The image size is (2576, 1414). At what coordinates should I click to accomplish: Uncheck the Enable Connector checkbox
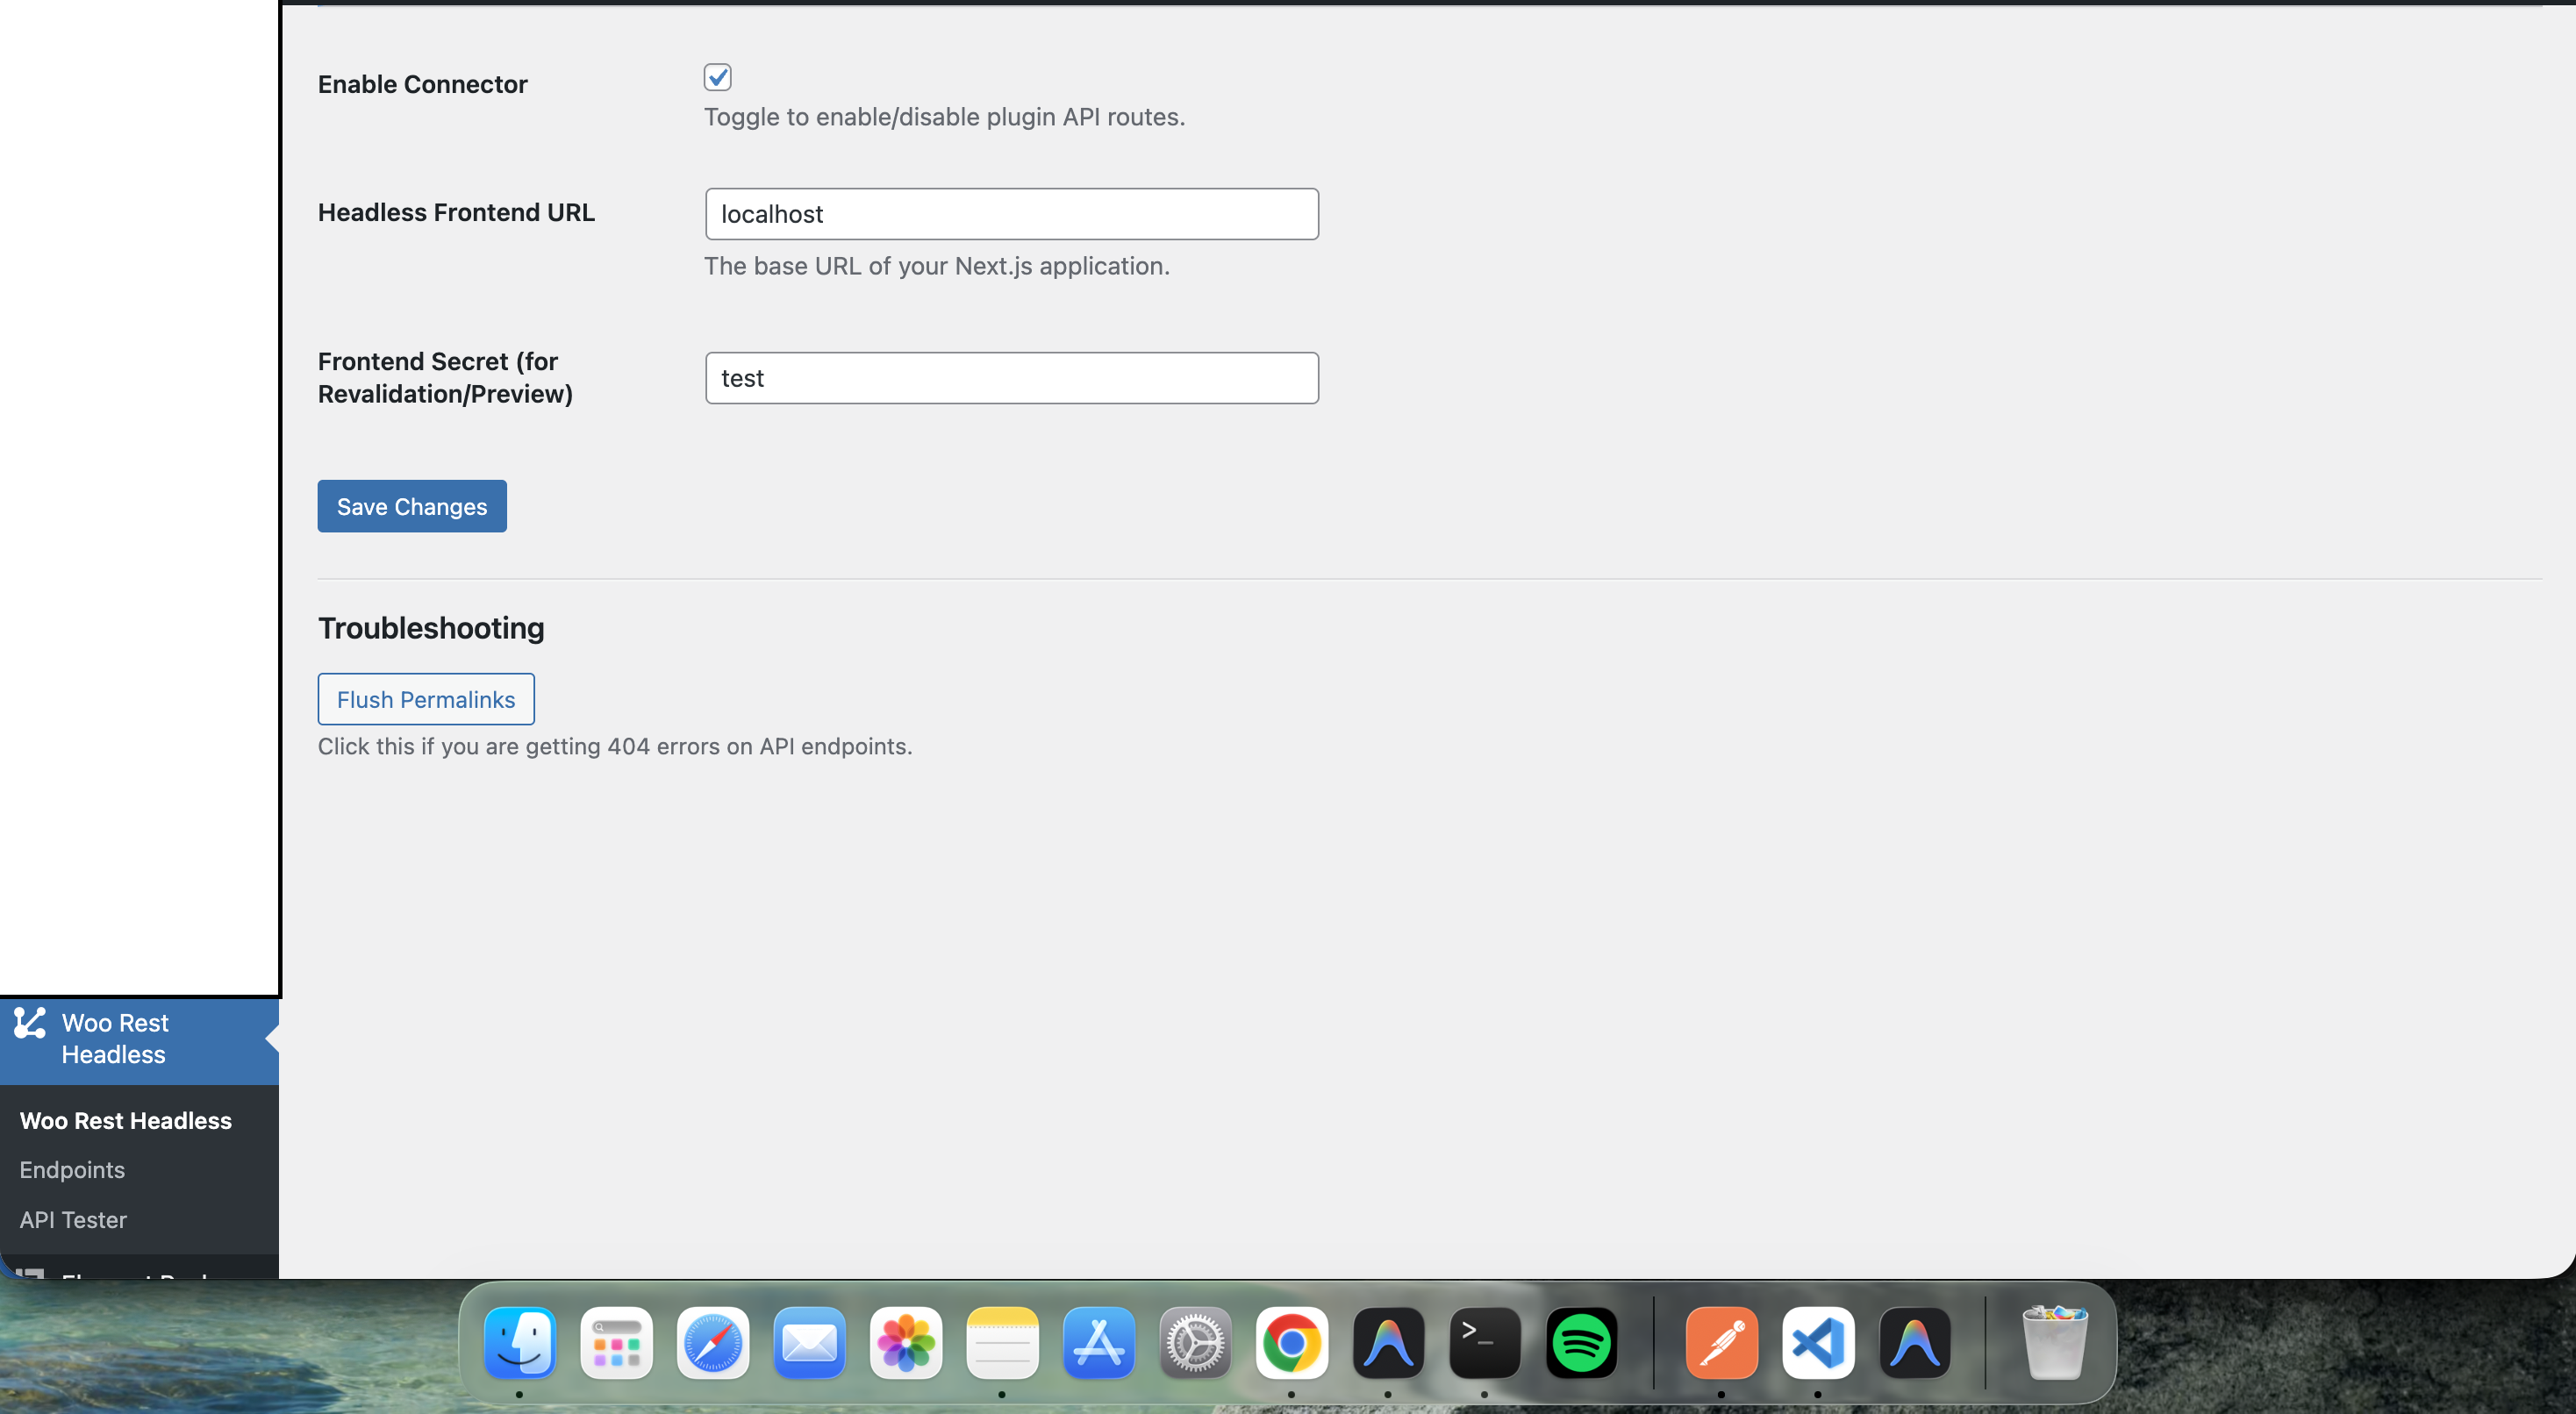click(x=717, y=77)
